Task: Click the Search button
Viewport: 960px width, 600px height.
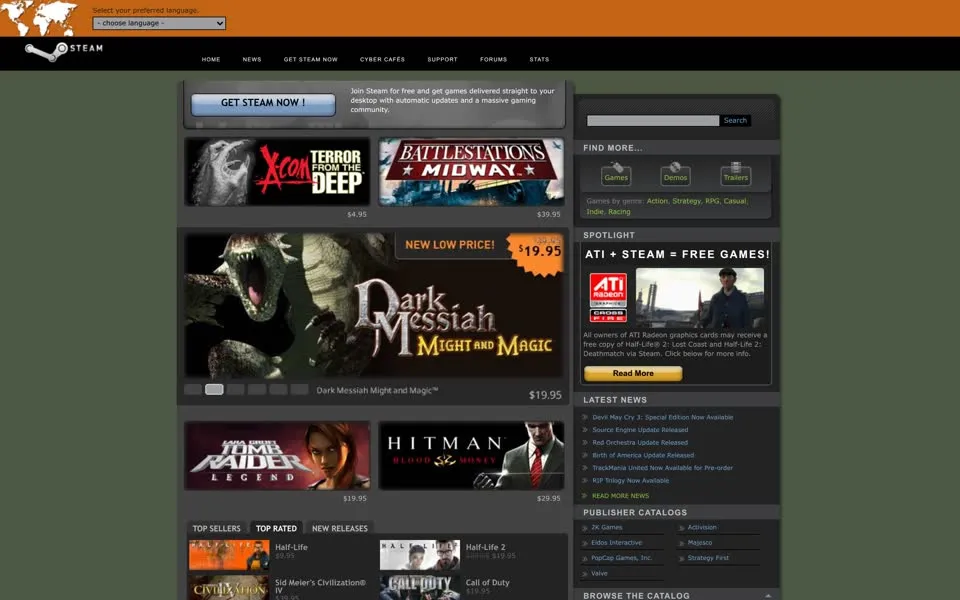Action: tap(735, 121)
